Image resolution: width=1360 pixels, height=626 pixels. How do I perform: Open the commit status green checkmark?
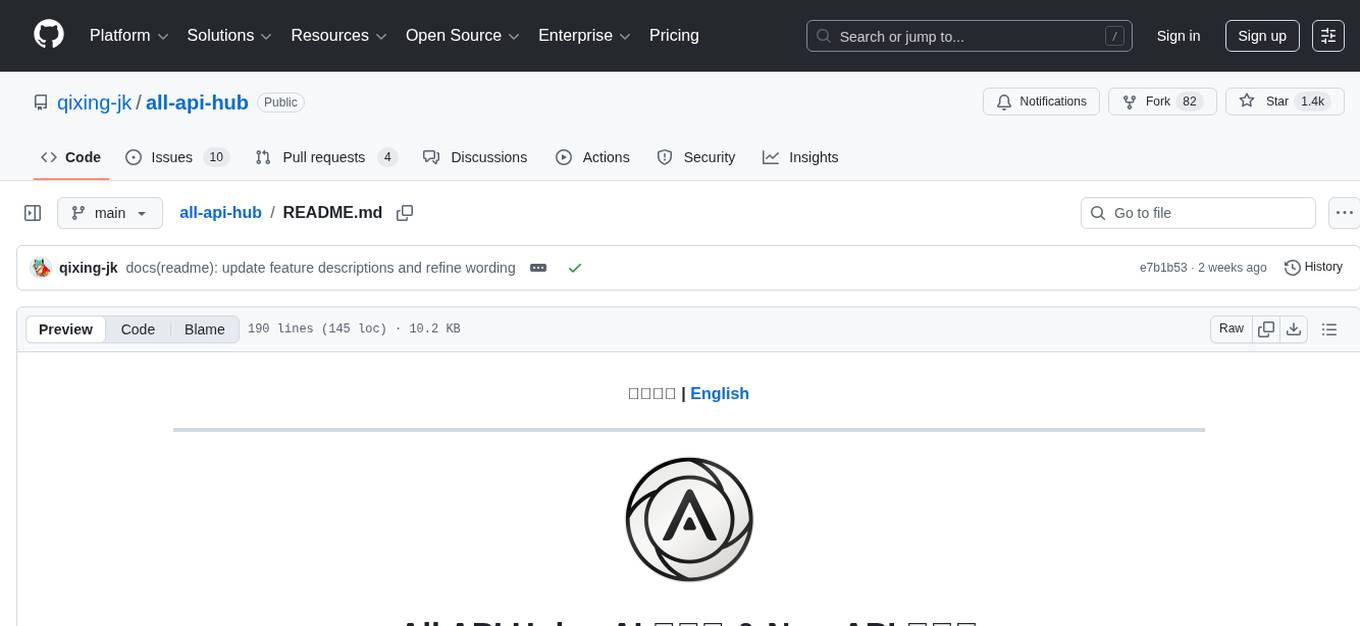575,267
